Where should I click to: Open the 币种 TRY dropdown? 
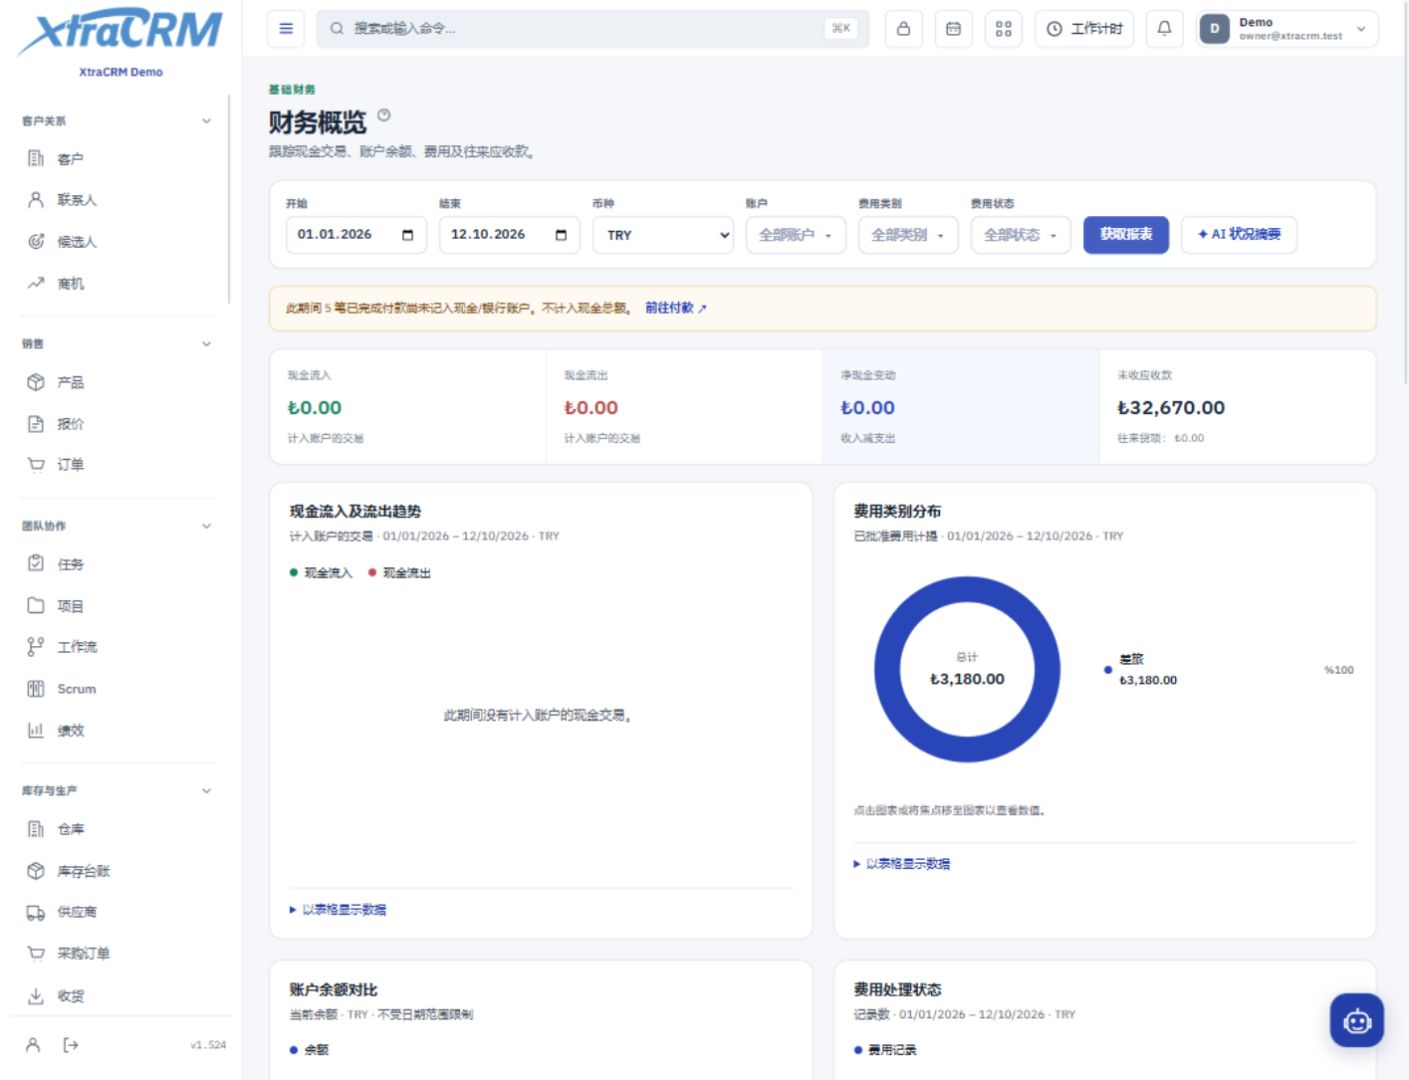click(x=664, y=235)
